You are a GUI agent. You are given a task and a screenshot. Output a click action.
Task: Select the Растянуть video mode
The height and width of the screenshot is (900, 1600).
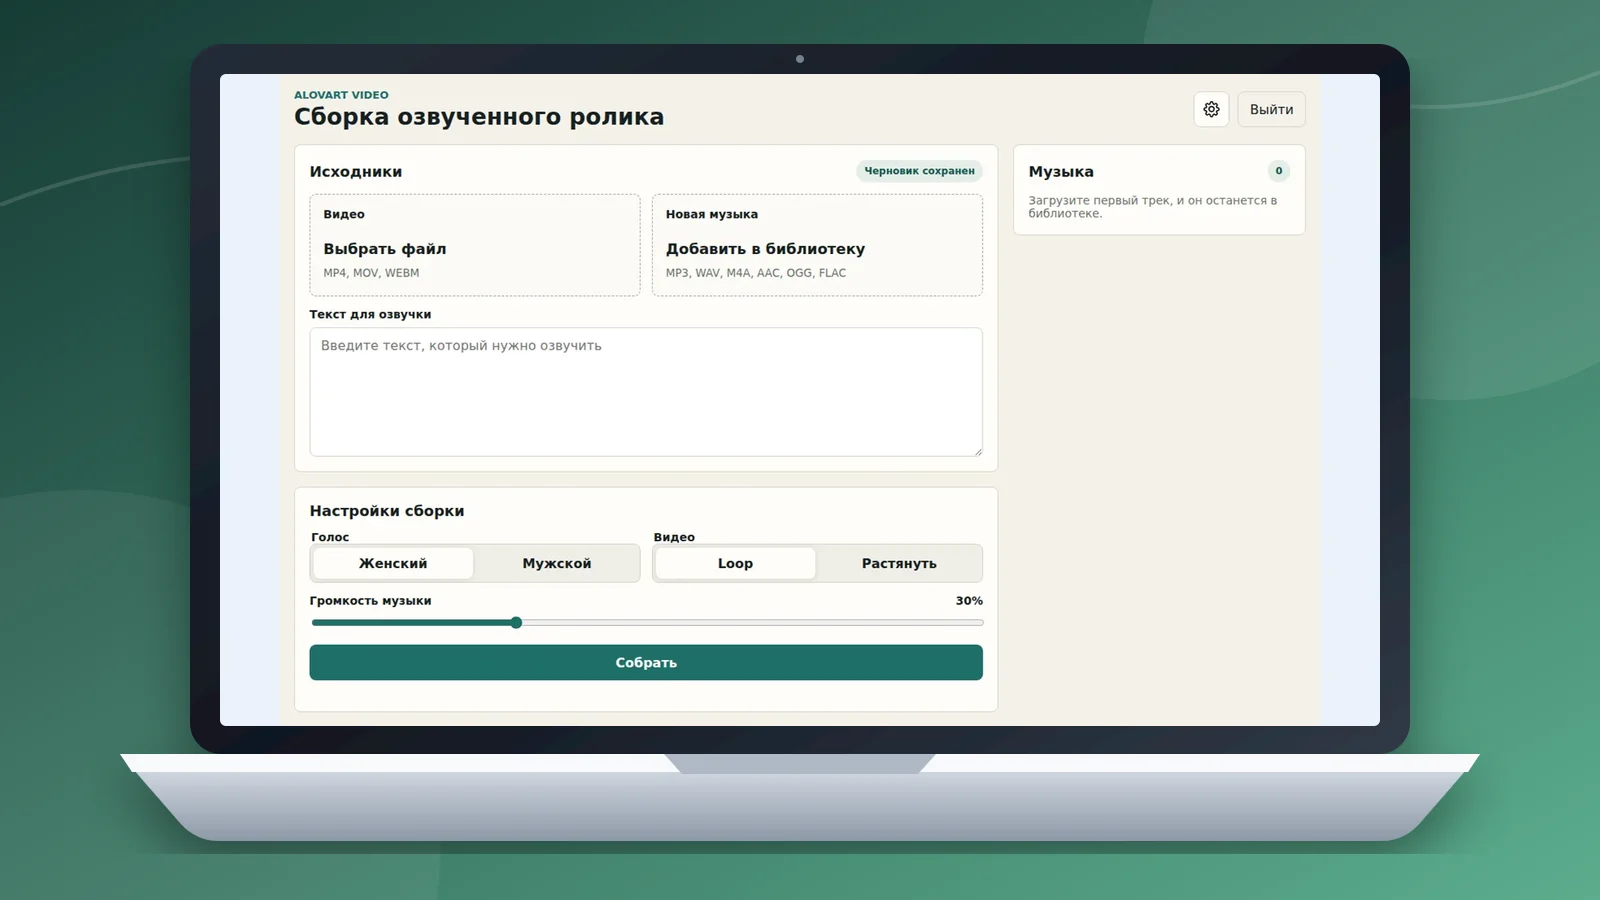(x=899, y=563)
